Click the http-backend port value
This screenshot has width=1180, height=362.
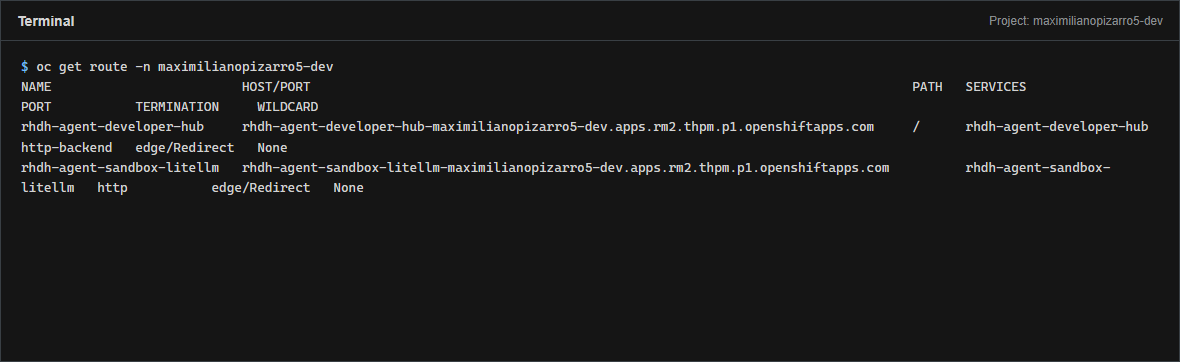point(66,148)
